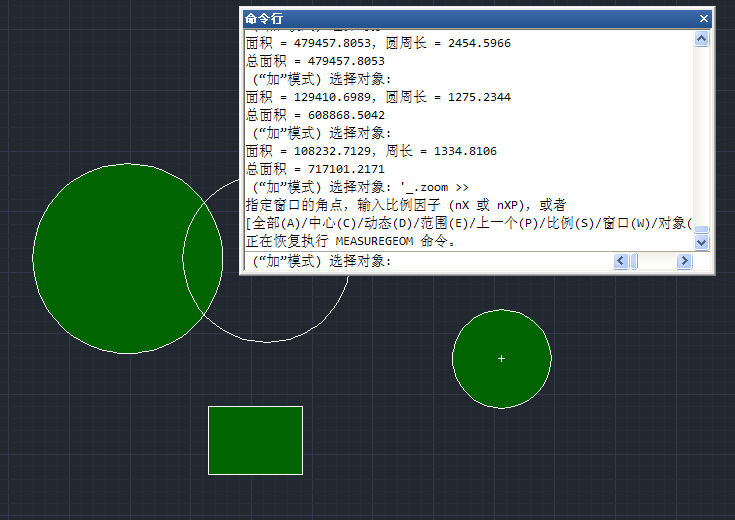This screenshot has height=520, width=735.
Task: Select the large green filled circle
Action: (x=100, y=258)
